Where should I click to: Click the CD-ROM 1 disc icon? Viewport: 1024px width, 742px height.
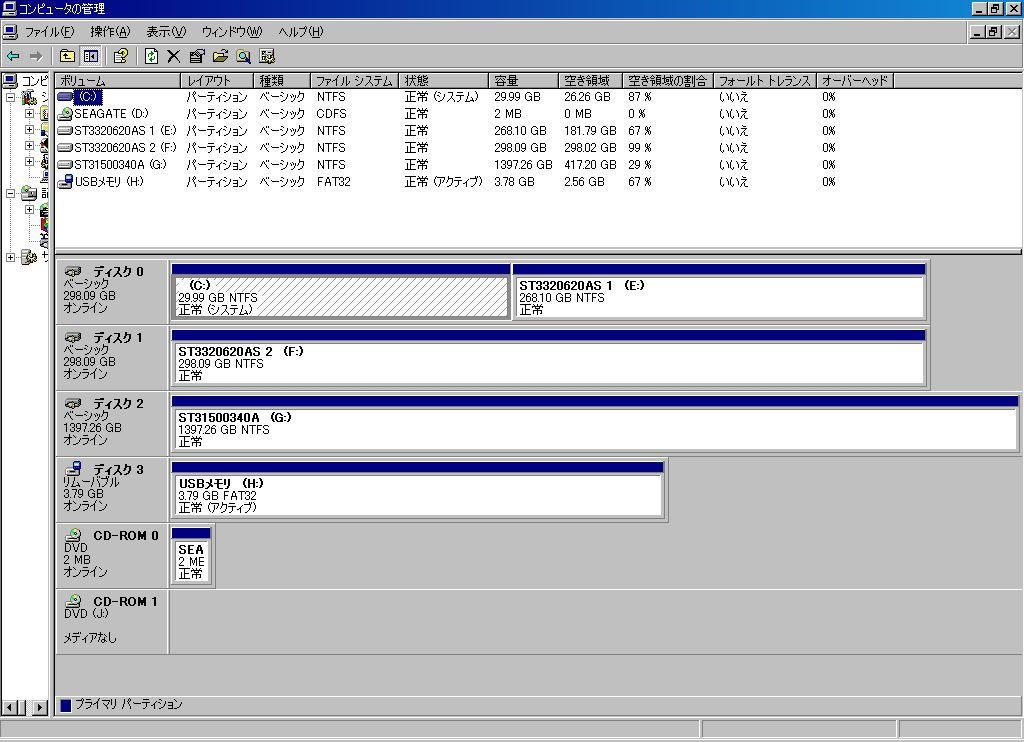(74, 601)
